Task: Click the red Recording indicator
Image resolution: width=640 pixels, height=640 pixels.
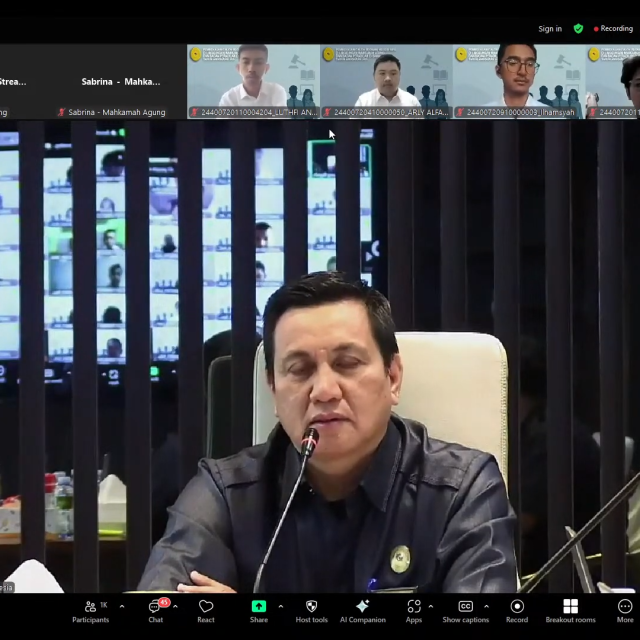Action: (613, 29)
